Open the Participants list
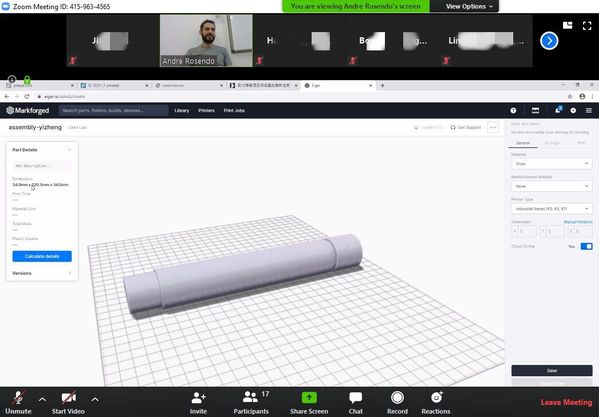Image resolution: width=599 pixels, height=417 pixels. point(251,398)
